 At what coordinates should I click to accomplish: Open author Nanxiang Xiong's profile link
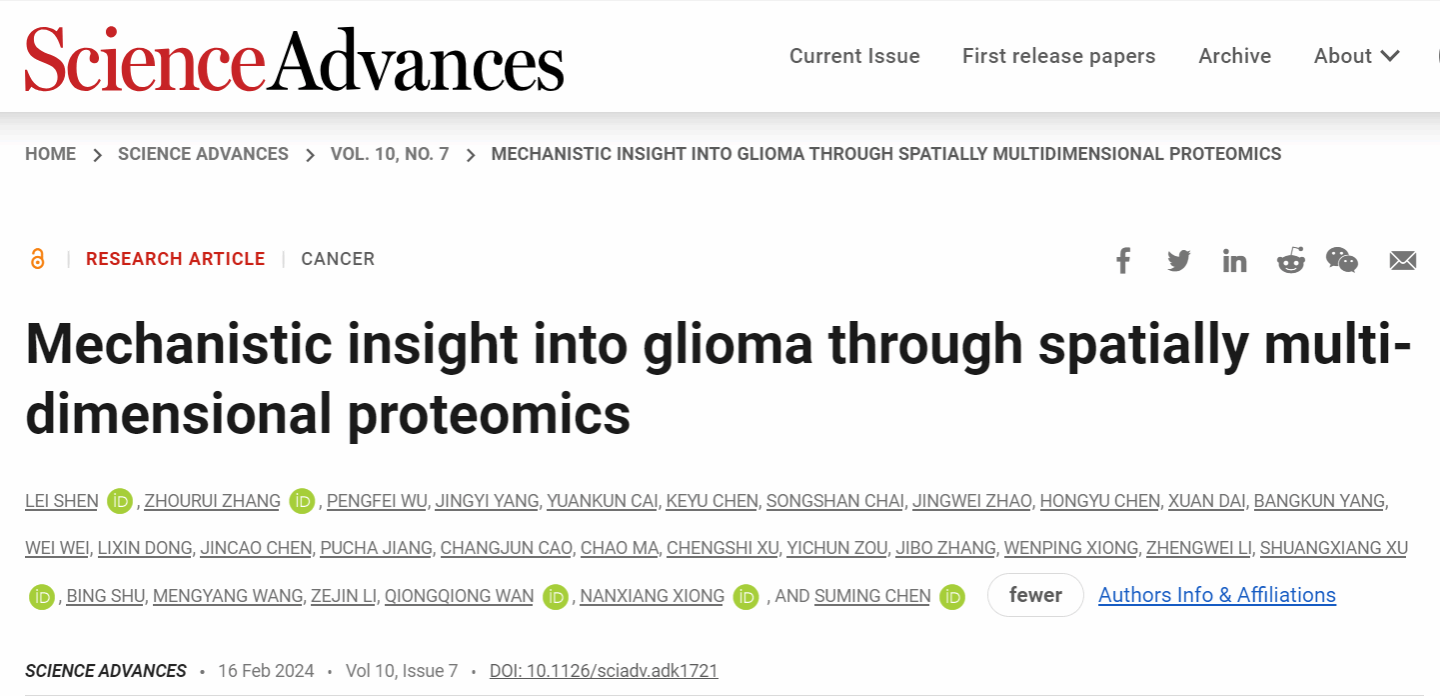652,596
